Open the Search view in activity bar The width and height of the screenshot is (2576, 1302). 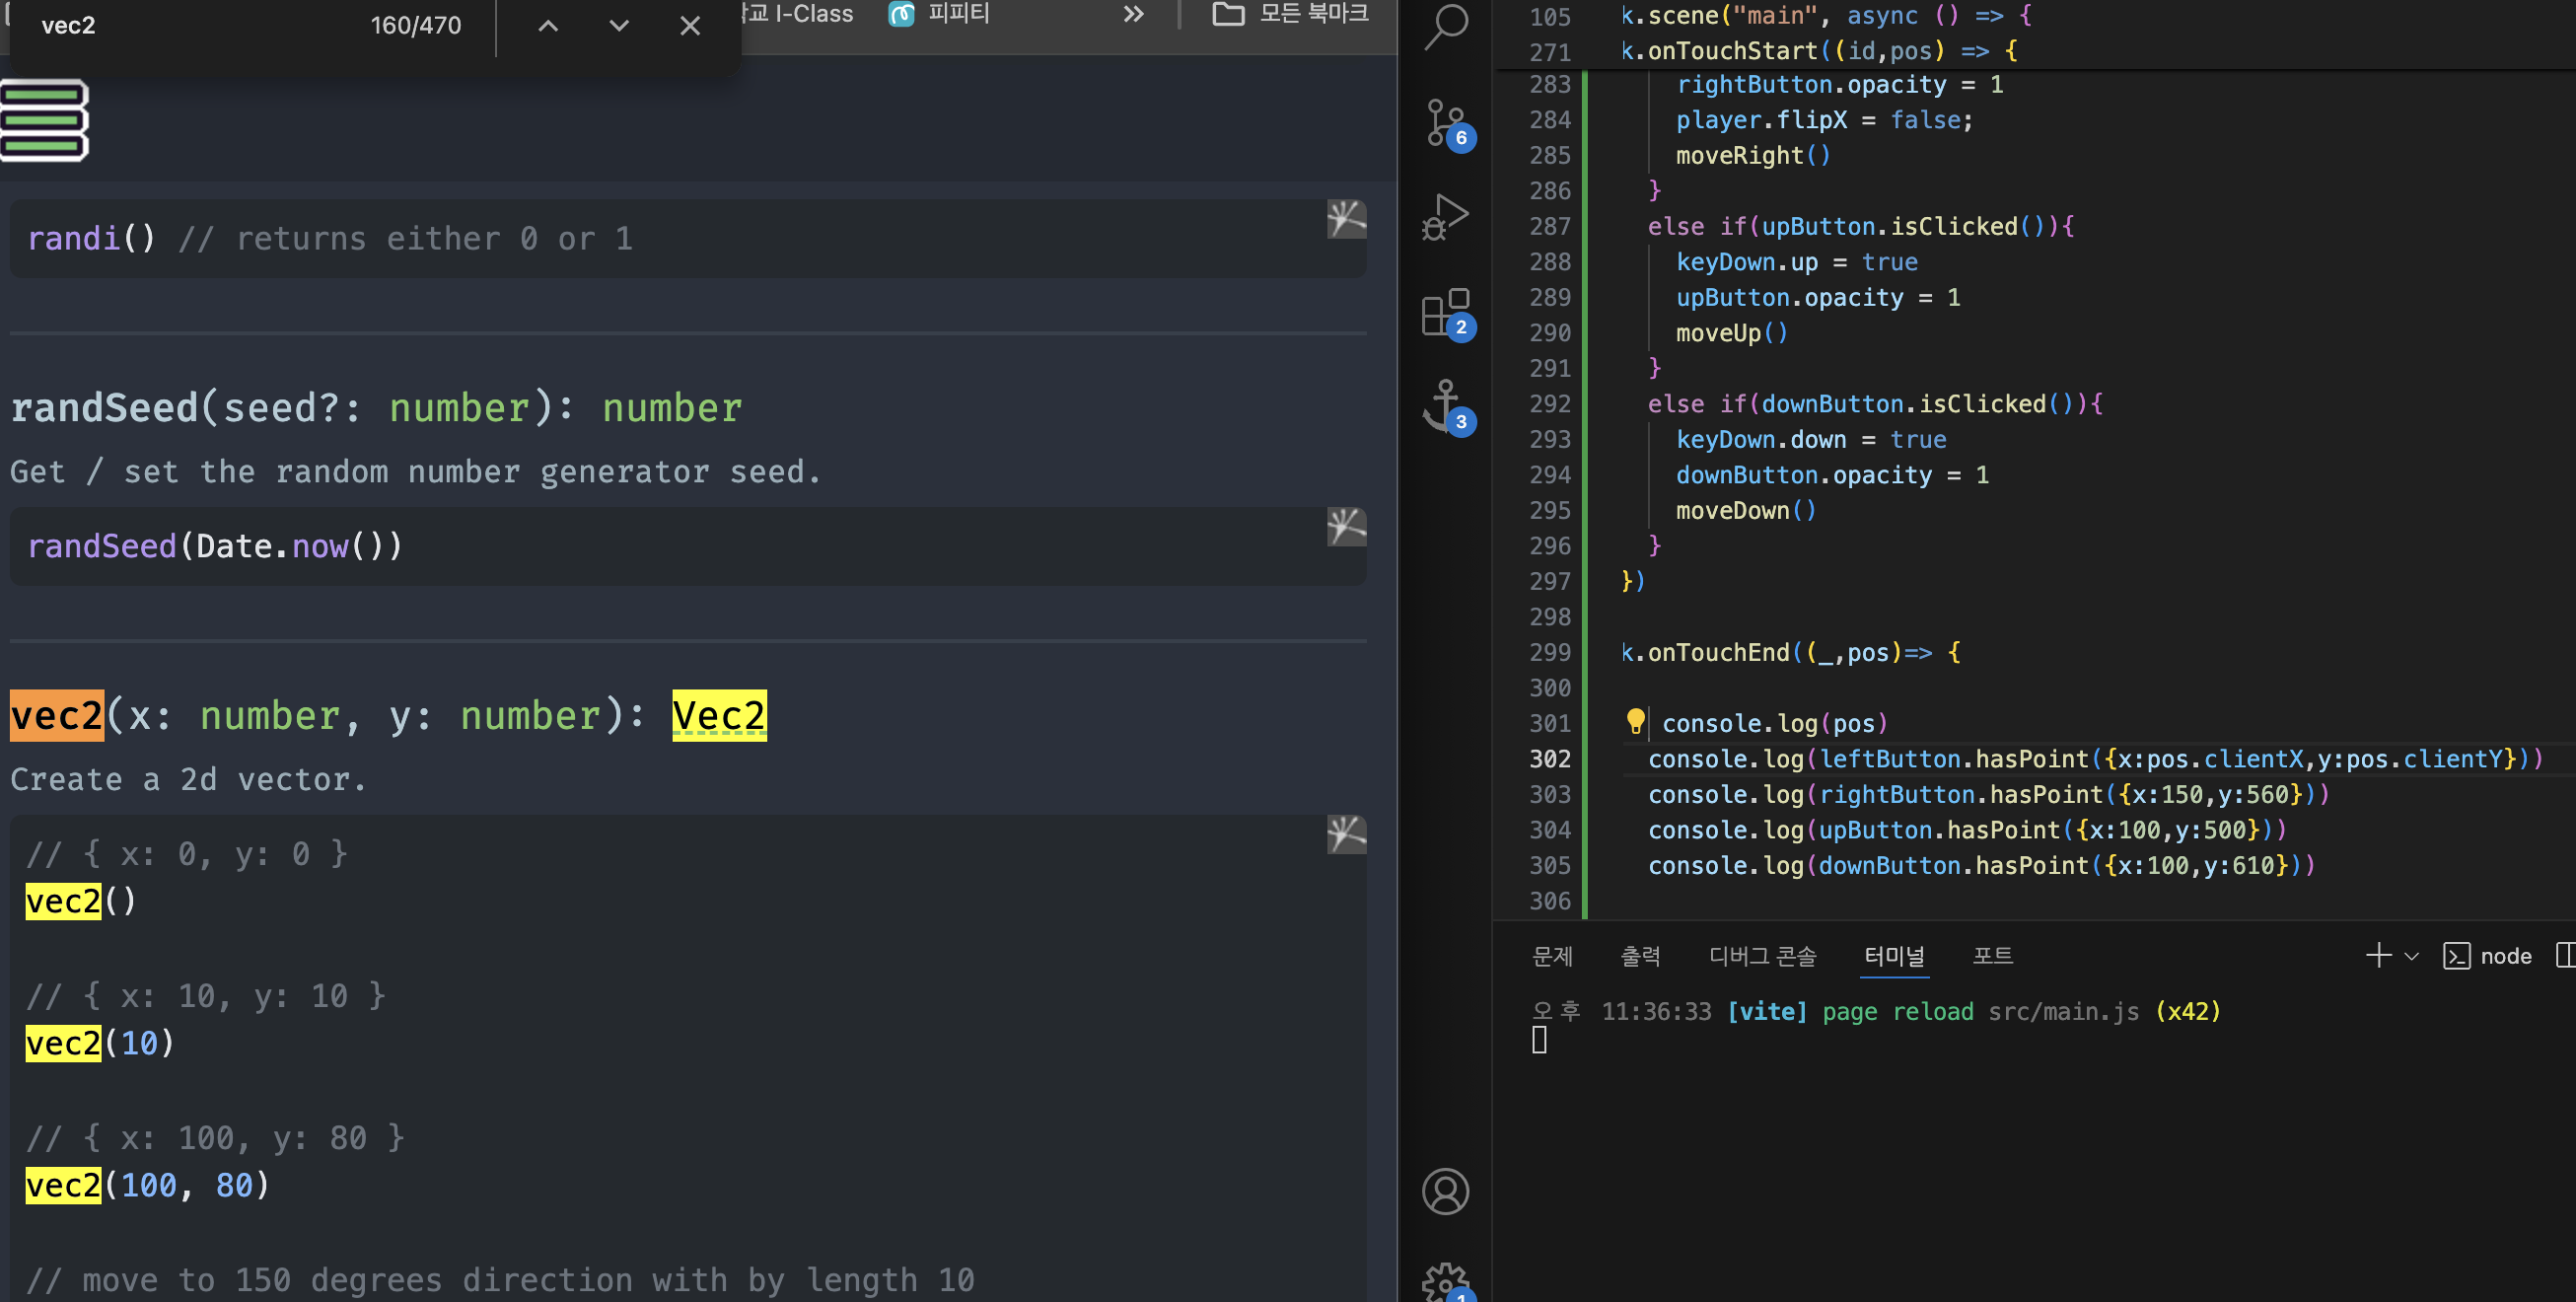[x=1446, y=26]
